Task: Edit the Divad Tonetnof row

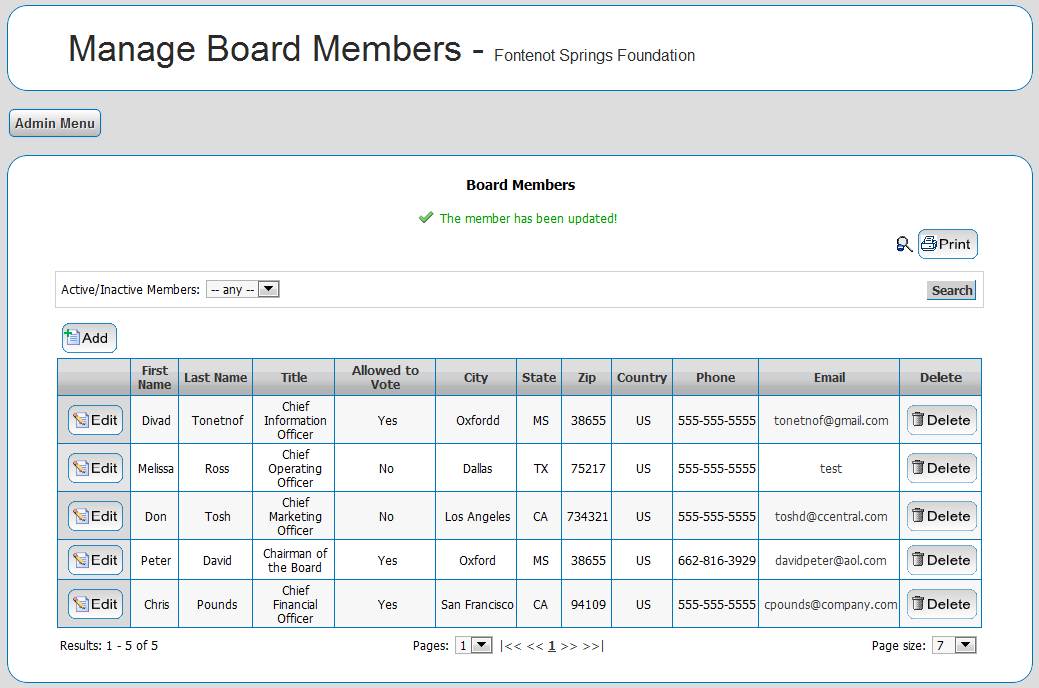Action: coord(96,421)
